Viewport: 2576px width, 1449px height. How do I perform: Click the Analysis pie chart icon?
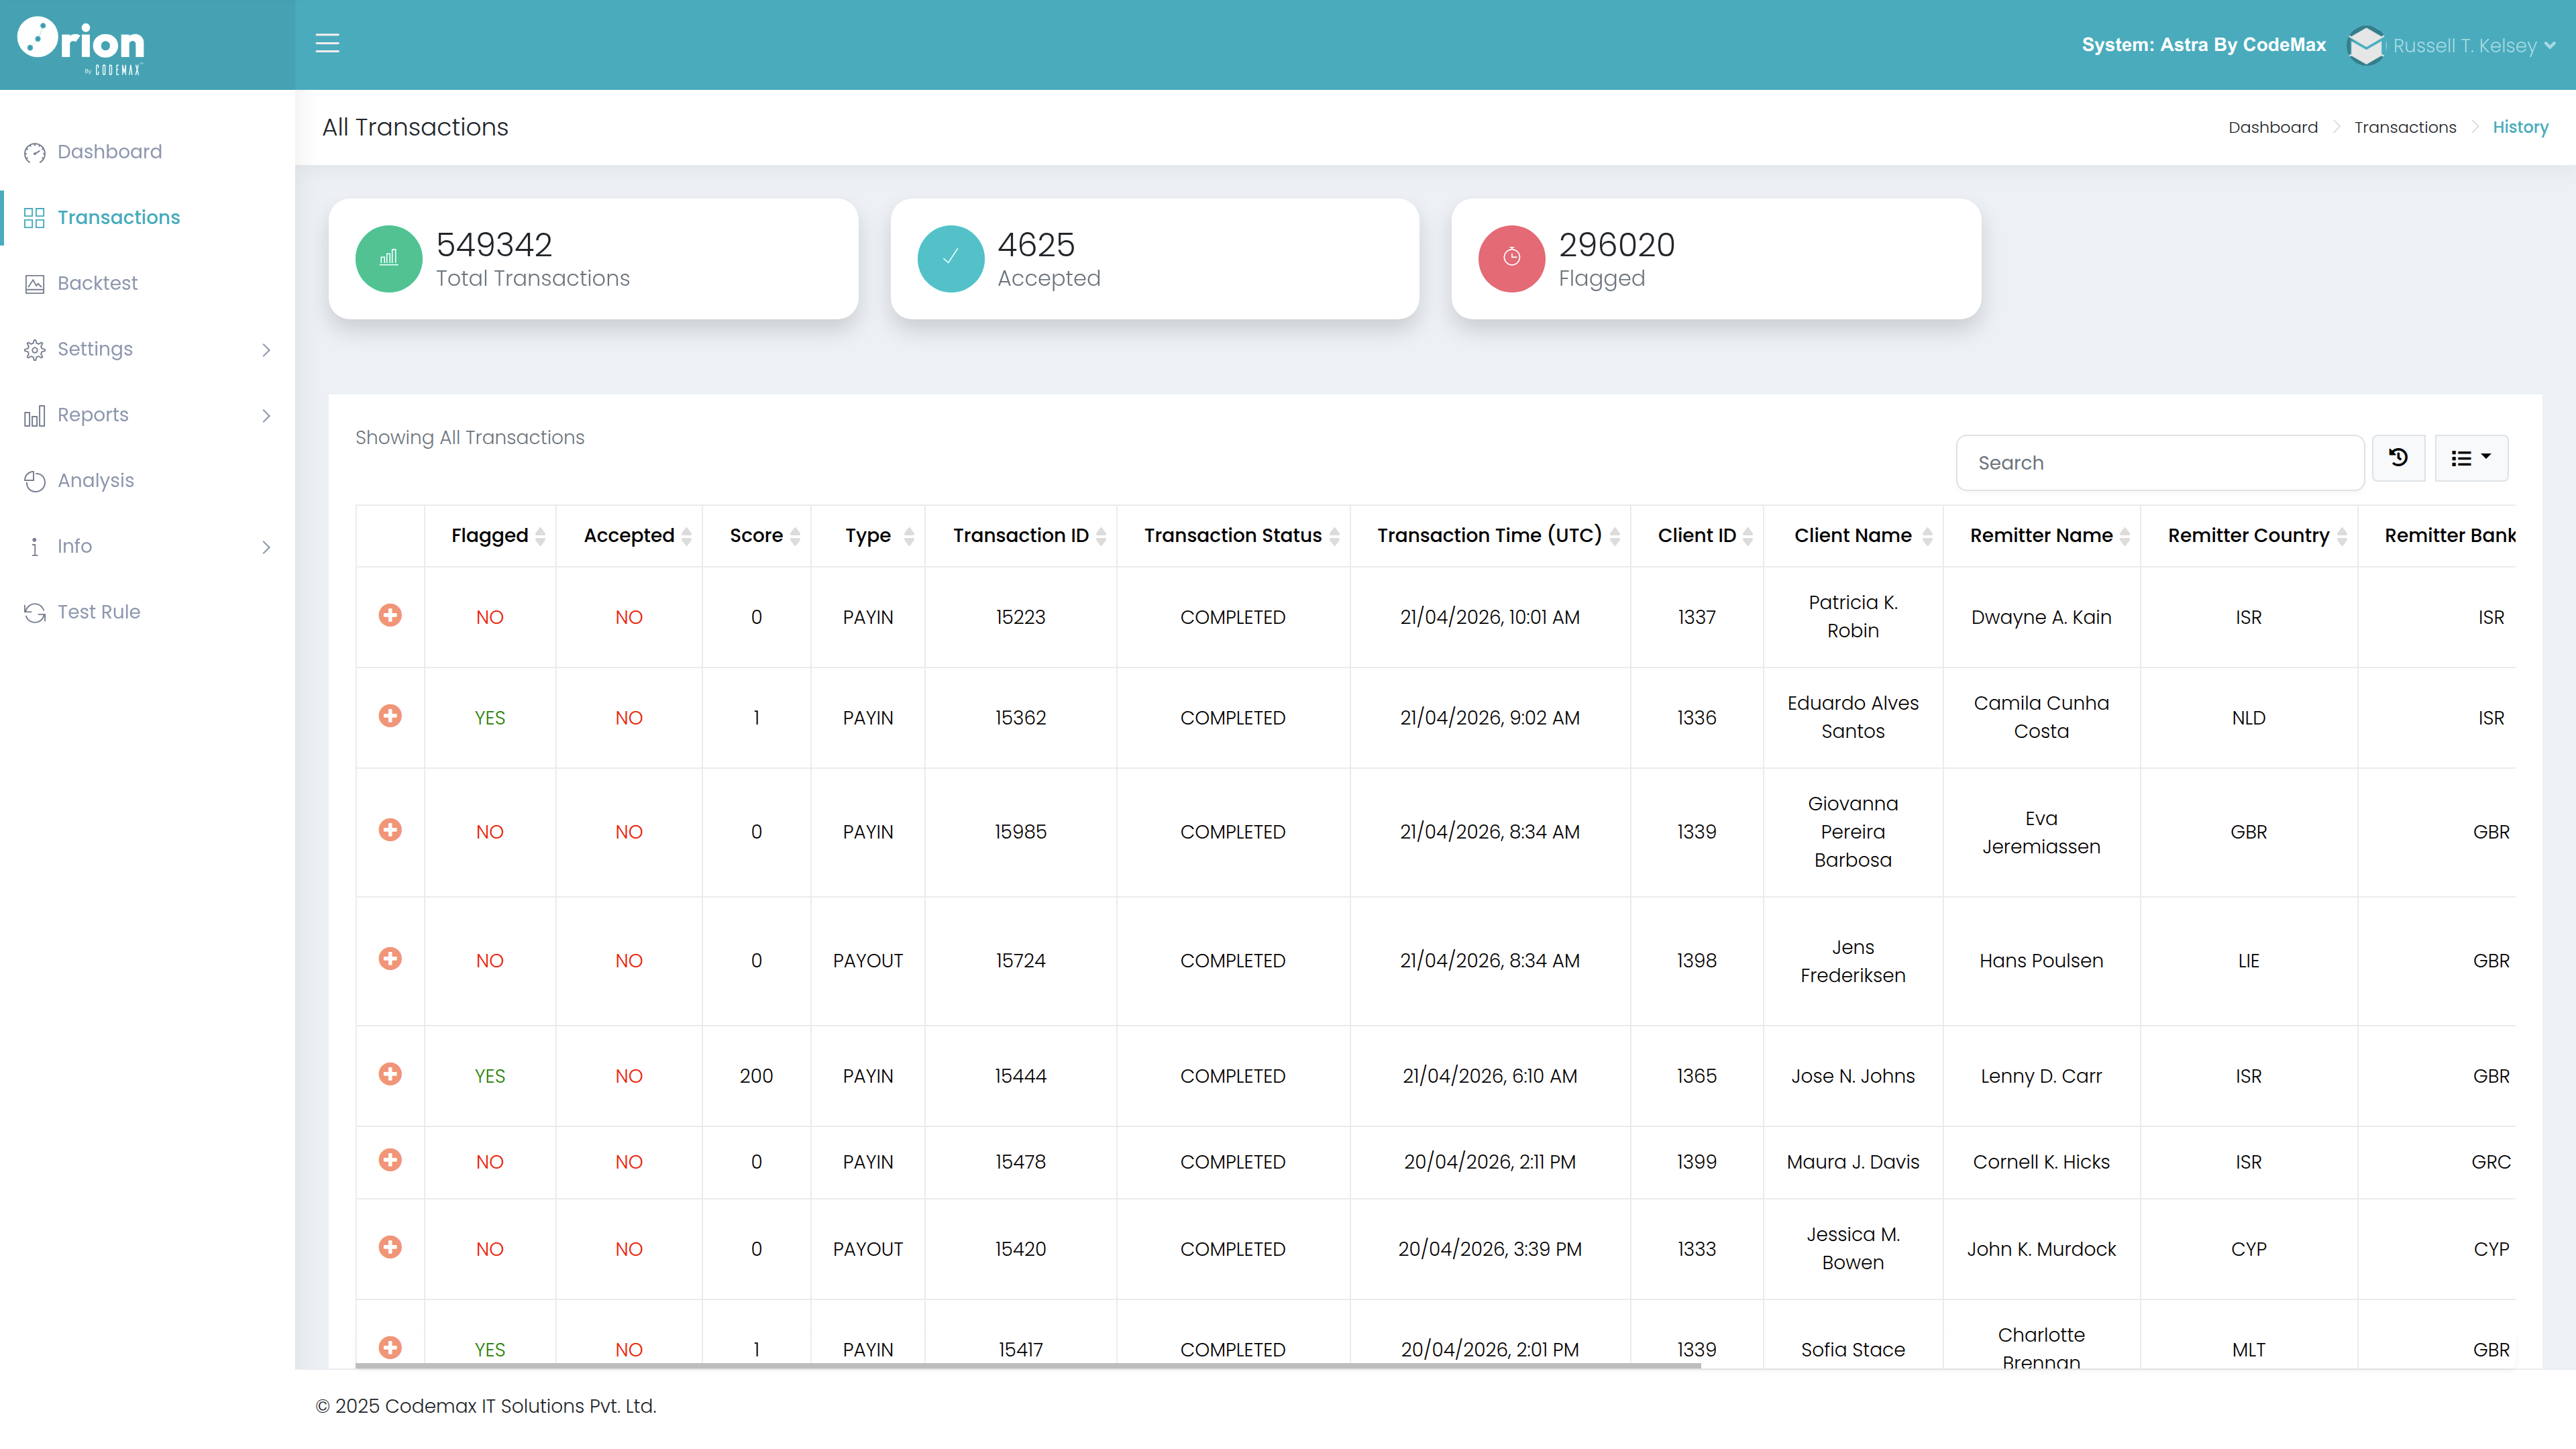(35, 481)
